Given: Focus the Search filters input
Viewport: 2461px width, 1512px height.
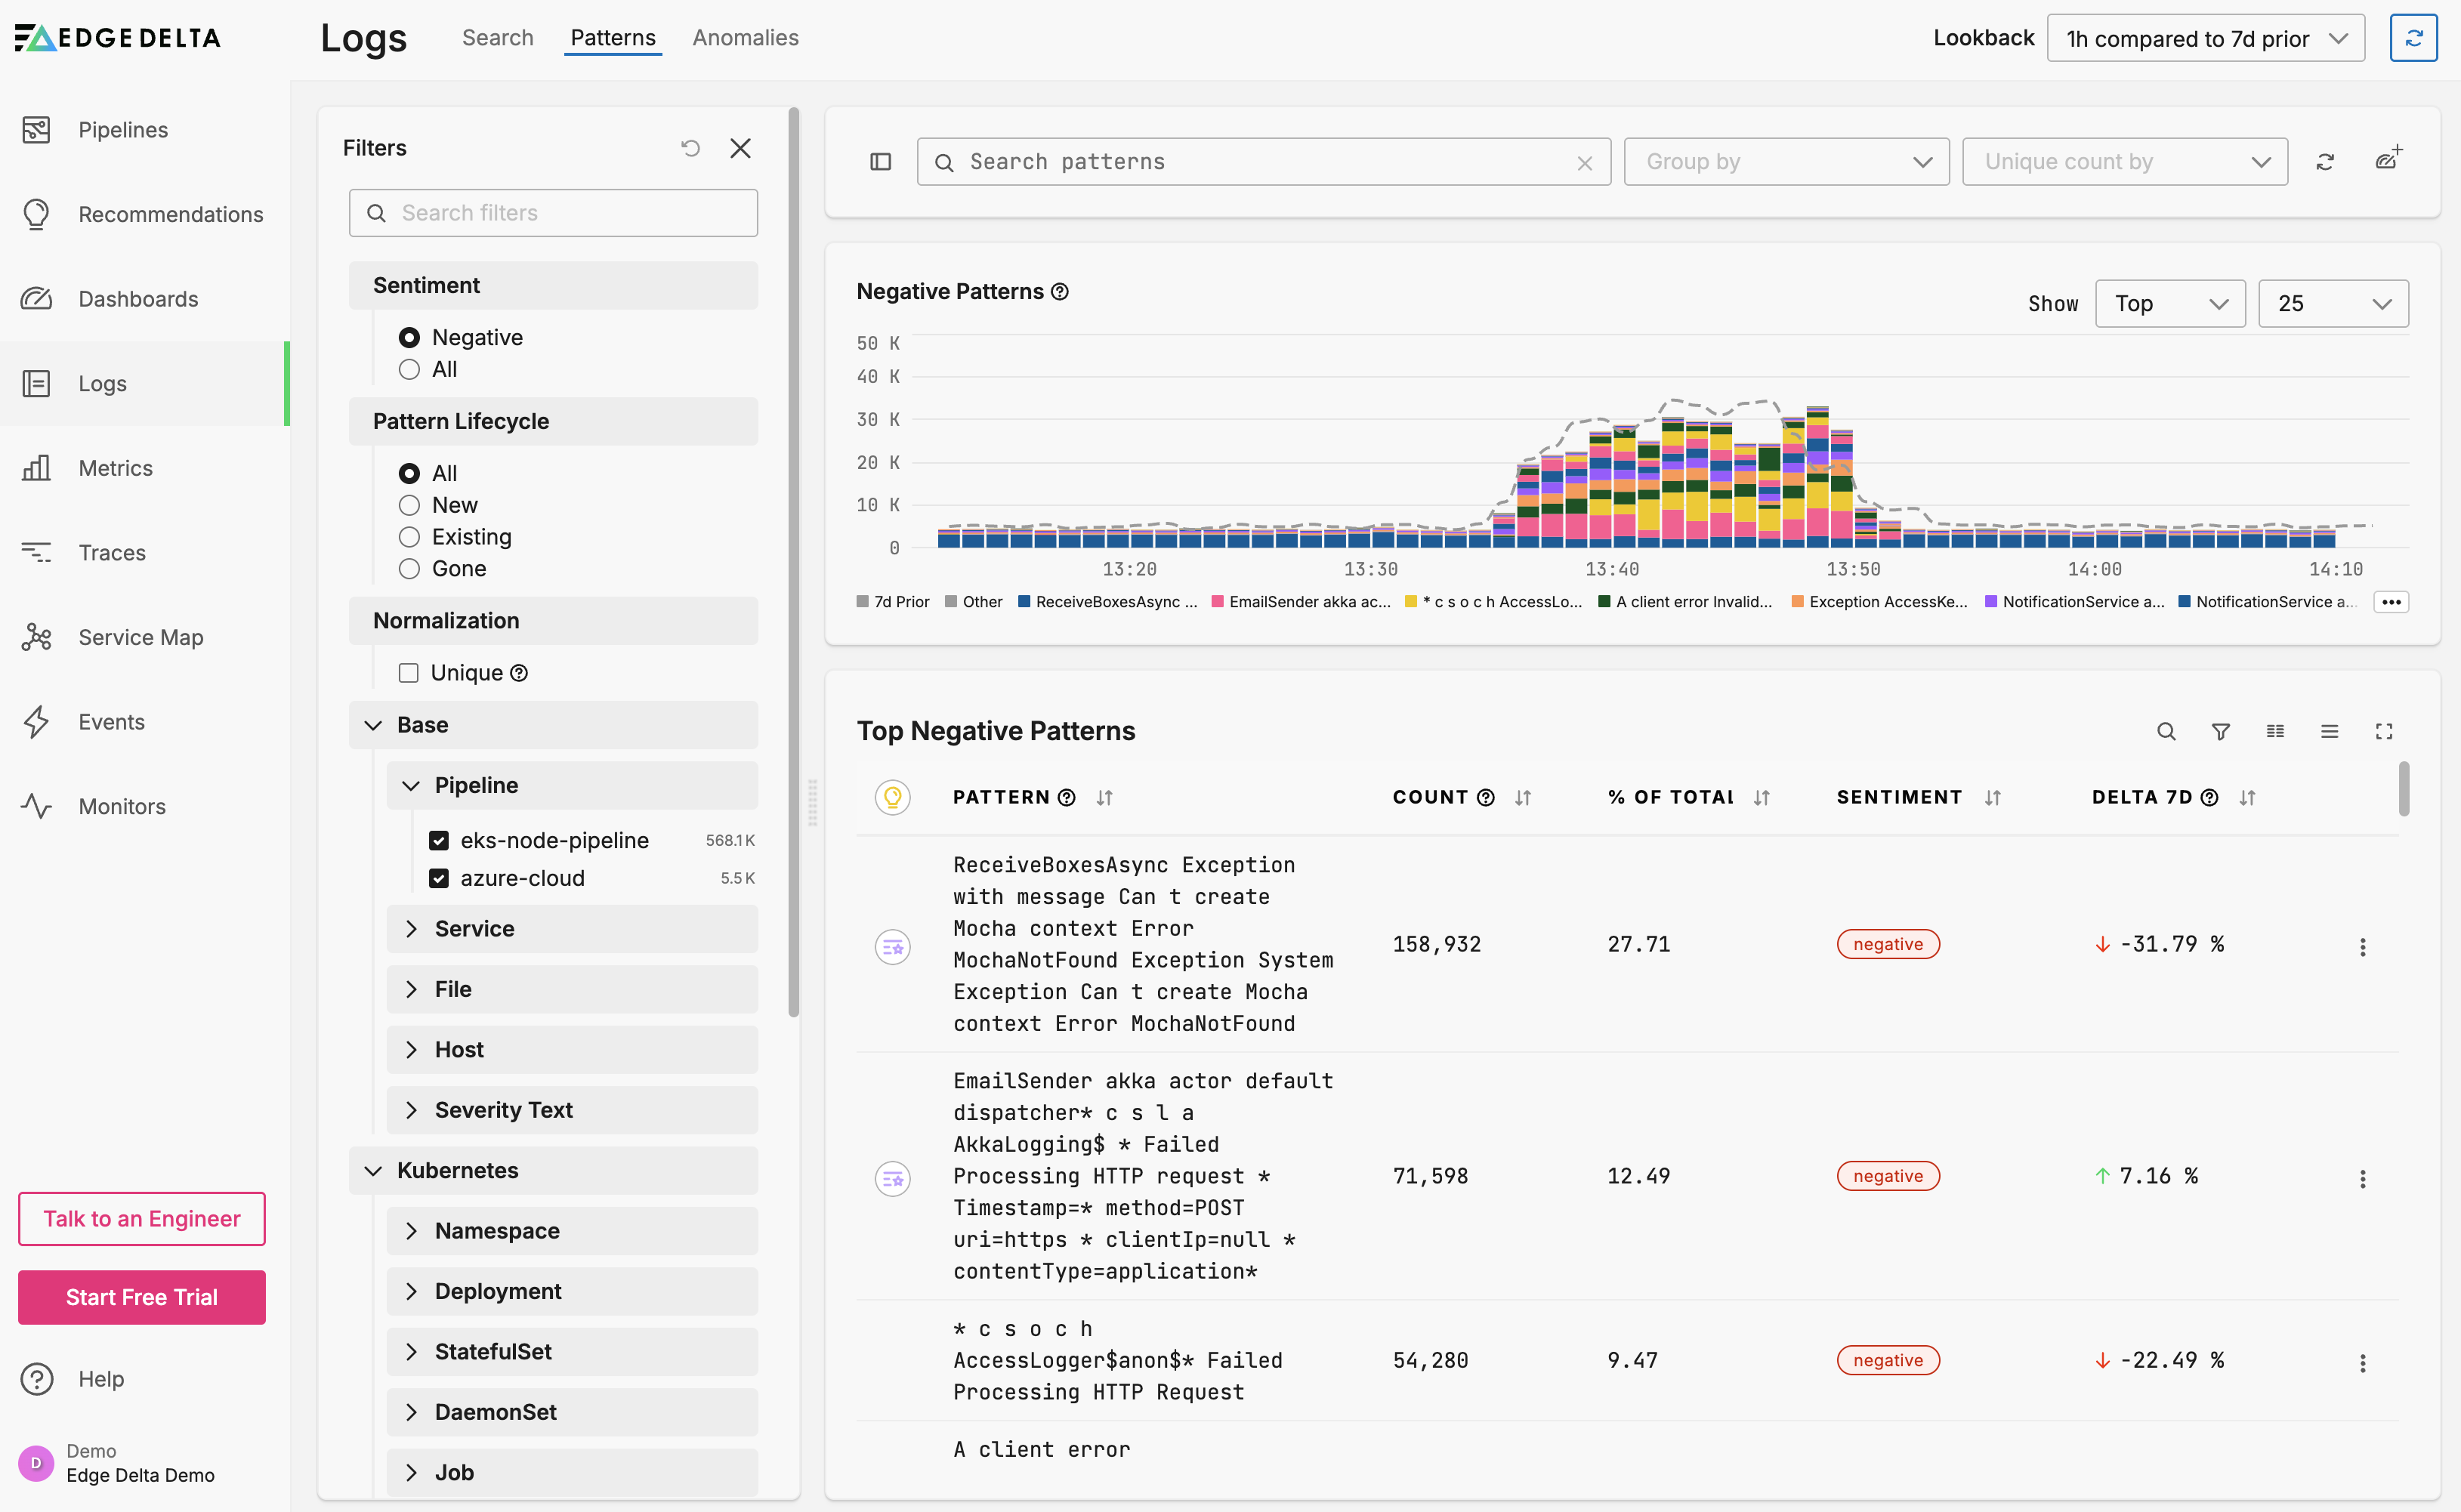Looking at the screenshot, I should tap(553, 213).
